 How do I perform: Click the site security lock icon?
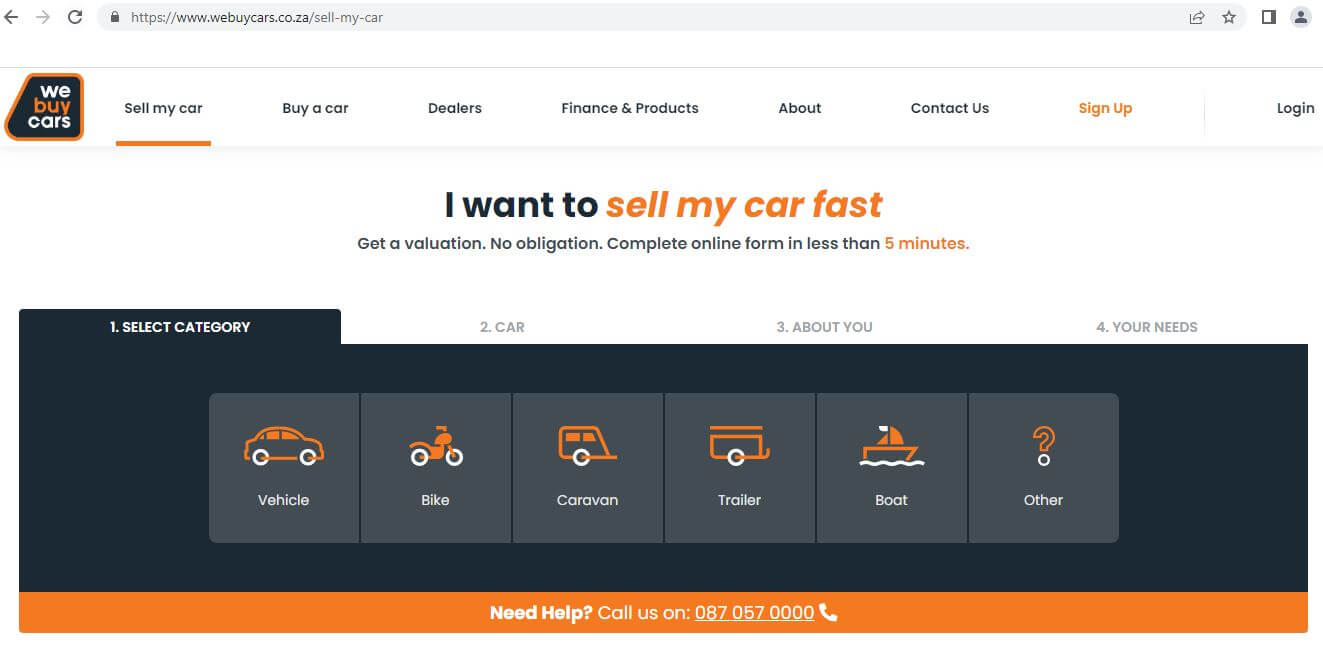(114, 17)
